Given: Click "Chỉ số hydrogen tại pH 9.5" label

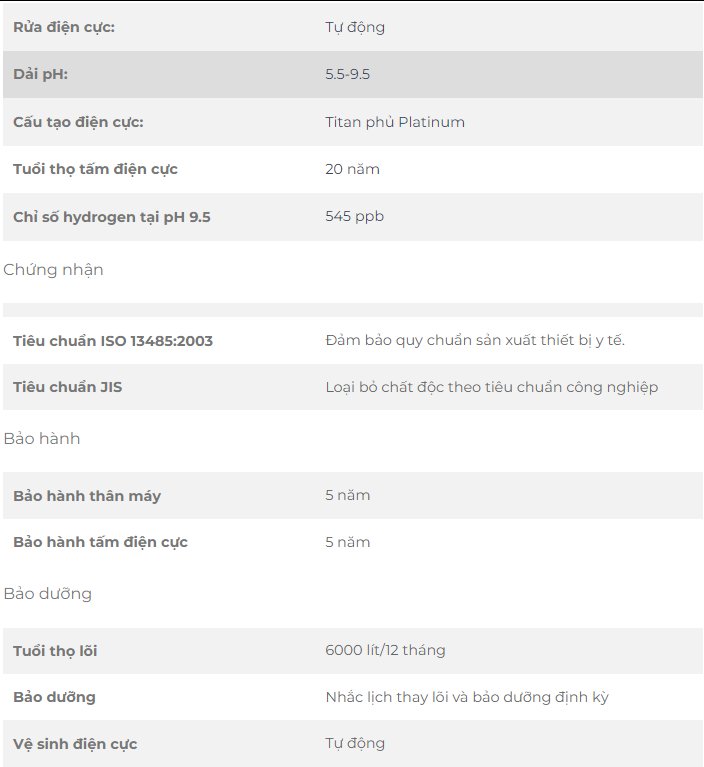Looking at the screenshot, I should click(x=112, y=216).
